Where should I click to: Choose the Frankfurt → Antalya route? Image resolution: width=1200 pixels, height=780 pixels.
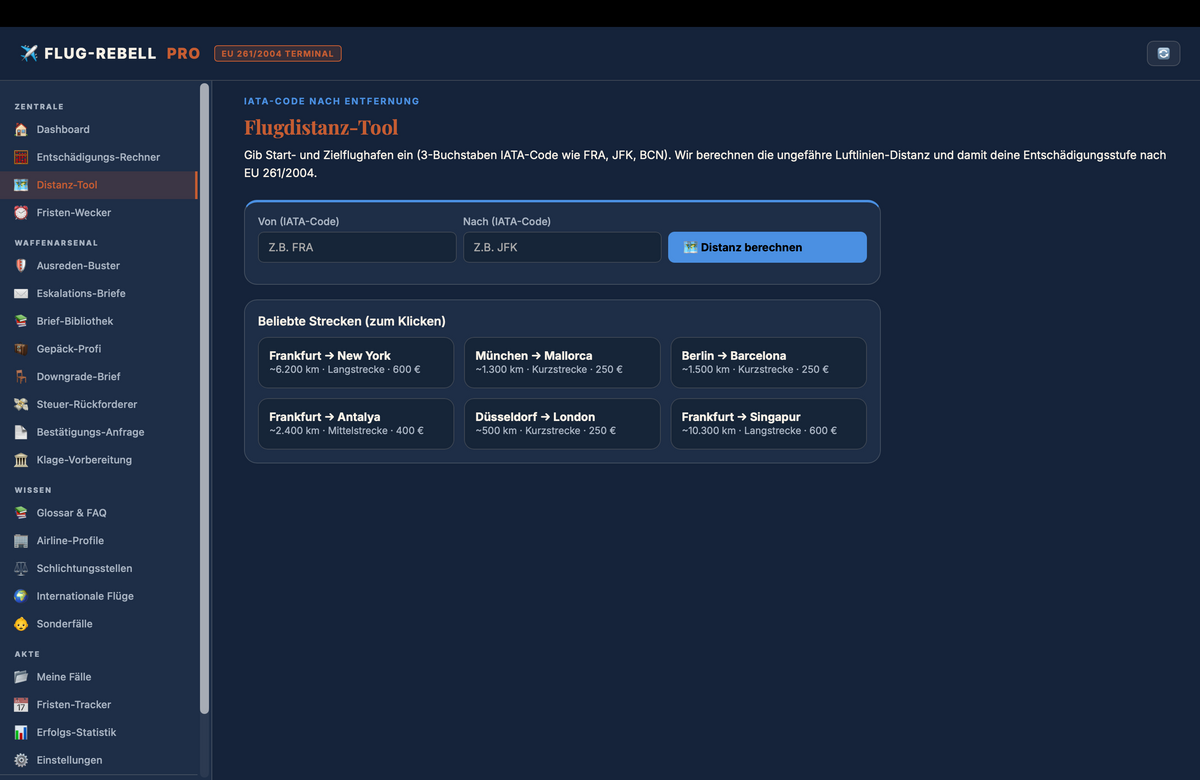(355, 424)
